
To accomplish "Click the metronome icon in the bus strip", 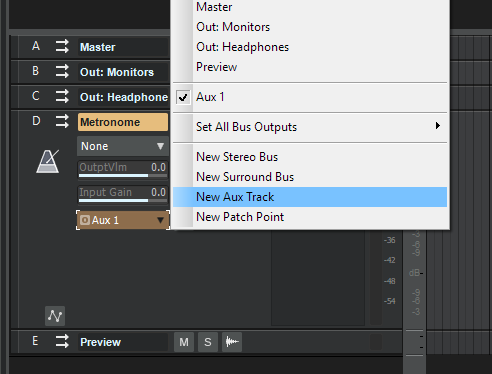I will click(x=48, y=161).
